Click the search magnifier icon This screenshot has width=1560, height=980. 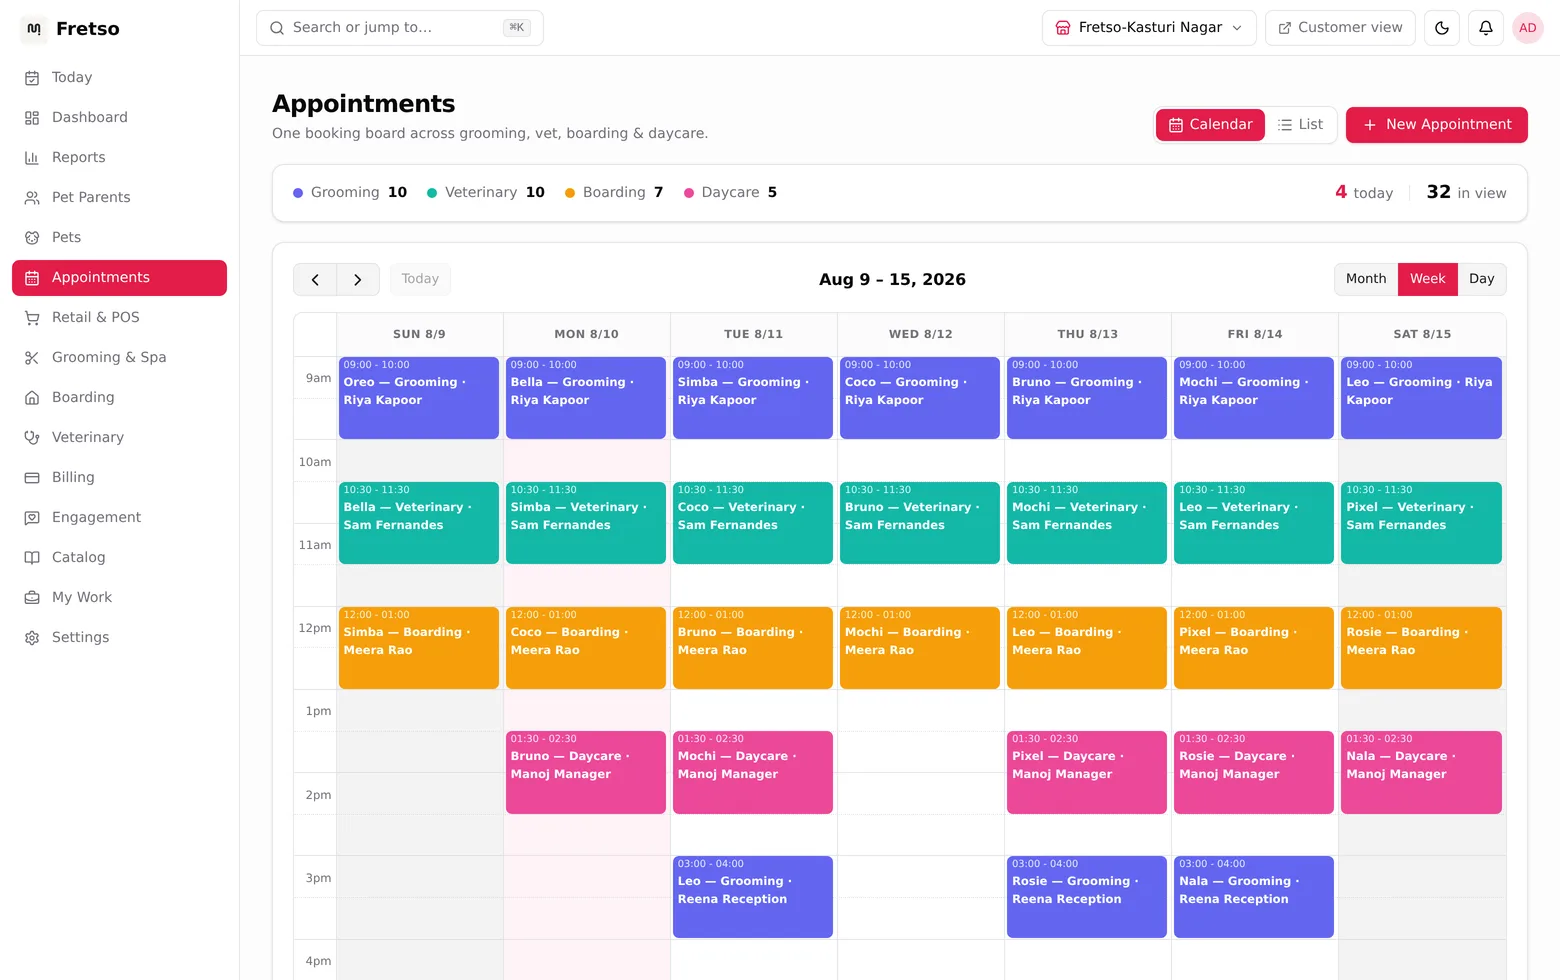277,28
